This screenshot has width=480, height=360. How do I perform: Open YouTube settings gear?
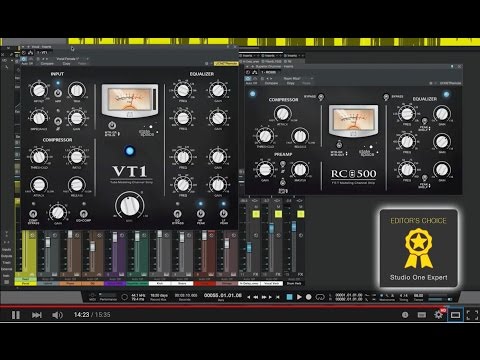pos(439,315)
